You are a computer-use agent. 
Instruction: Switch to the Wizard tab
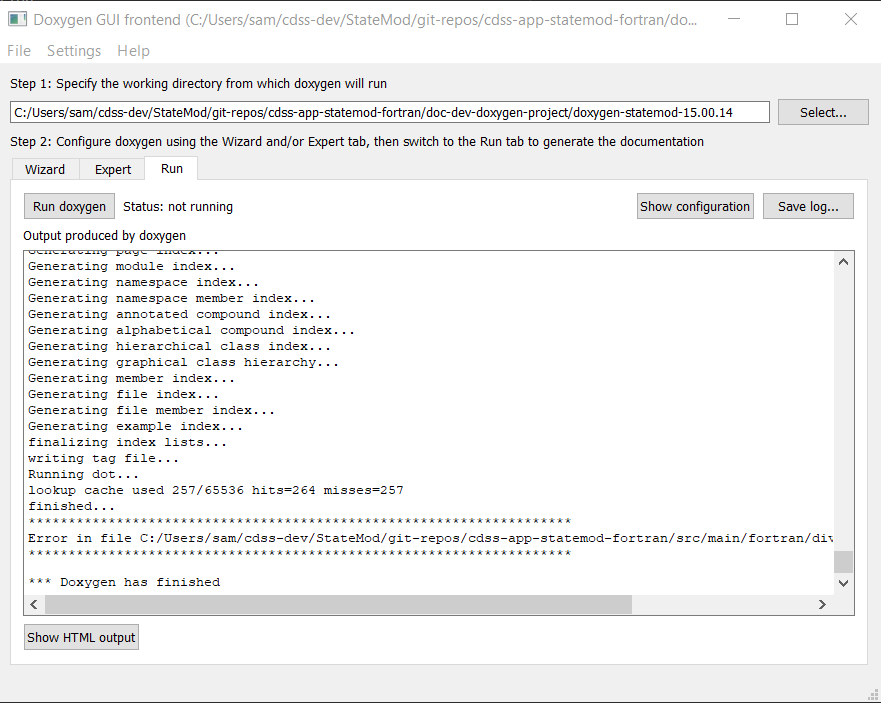click(45, 169)
